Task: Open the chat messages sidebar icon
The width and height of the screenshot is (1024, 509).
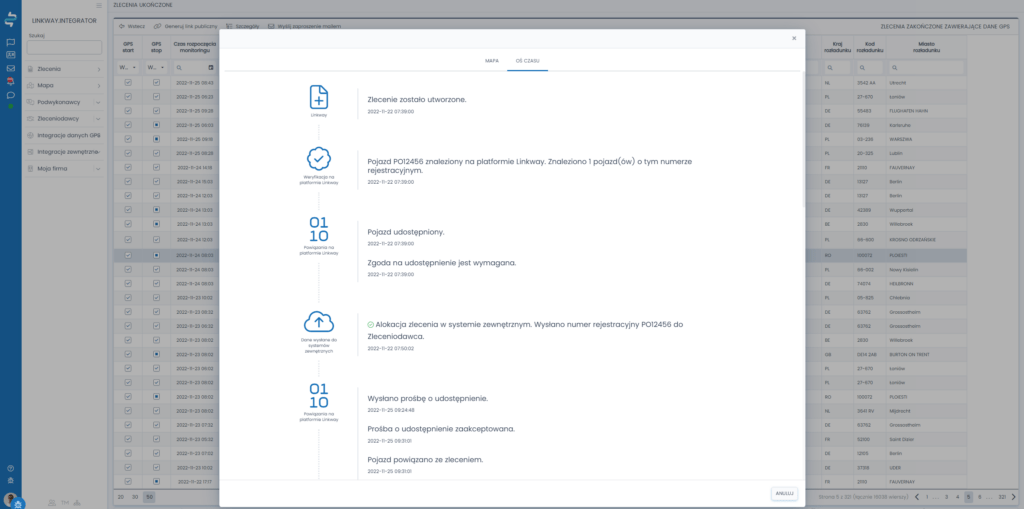Action: point(10,95)
